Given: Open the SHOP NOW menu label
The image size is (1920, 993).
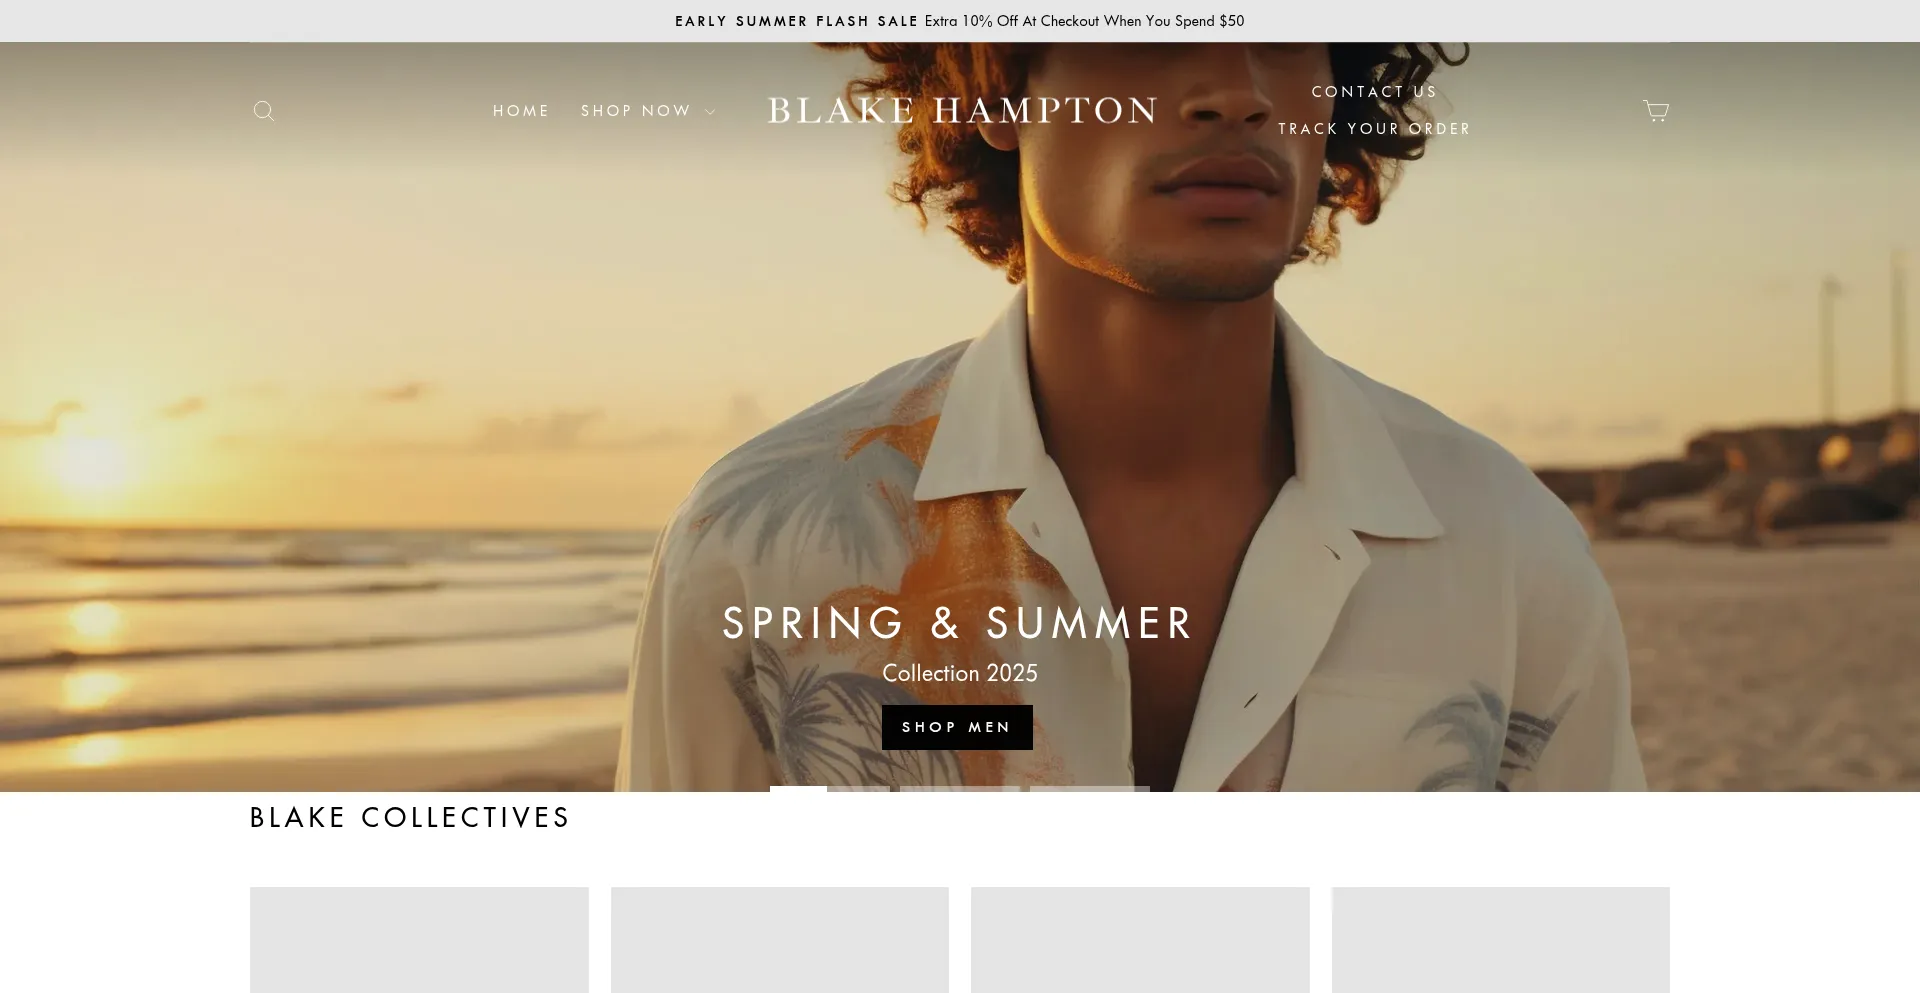Looking at the screenshot, I should [636, 111].
